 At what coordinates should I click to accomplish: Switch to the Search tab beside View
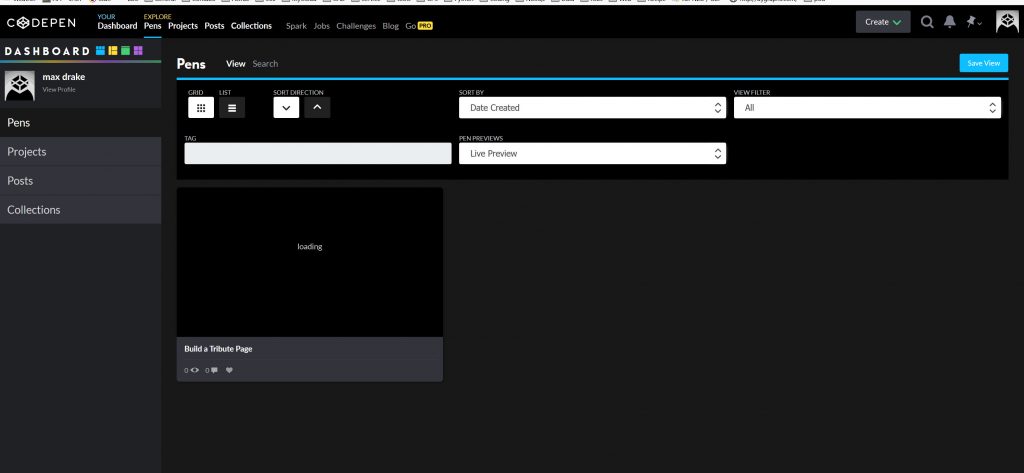point(265,64)
